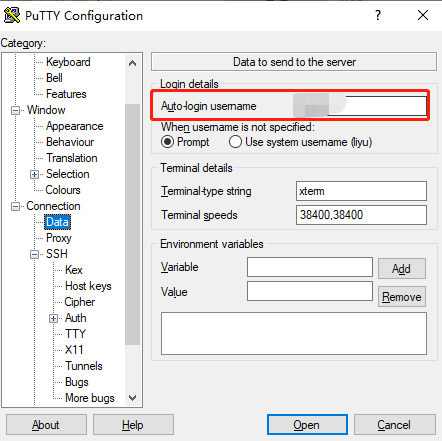Click the category list scroll-down arrow

[132, 398]
